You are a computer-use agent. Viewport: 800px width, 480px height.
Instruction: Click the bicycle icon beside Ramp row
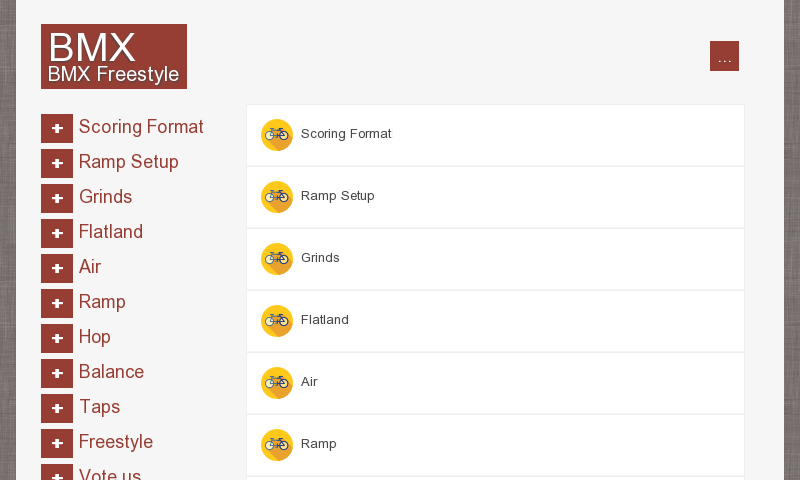point(277,445)
